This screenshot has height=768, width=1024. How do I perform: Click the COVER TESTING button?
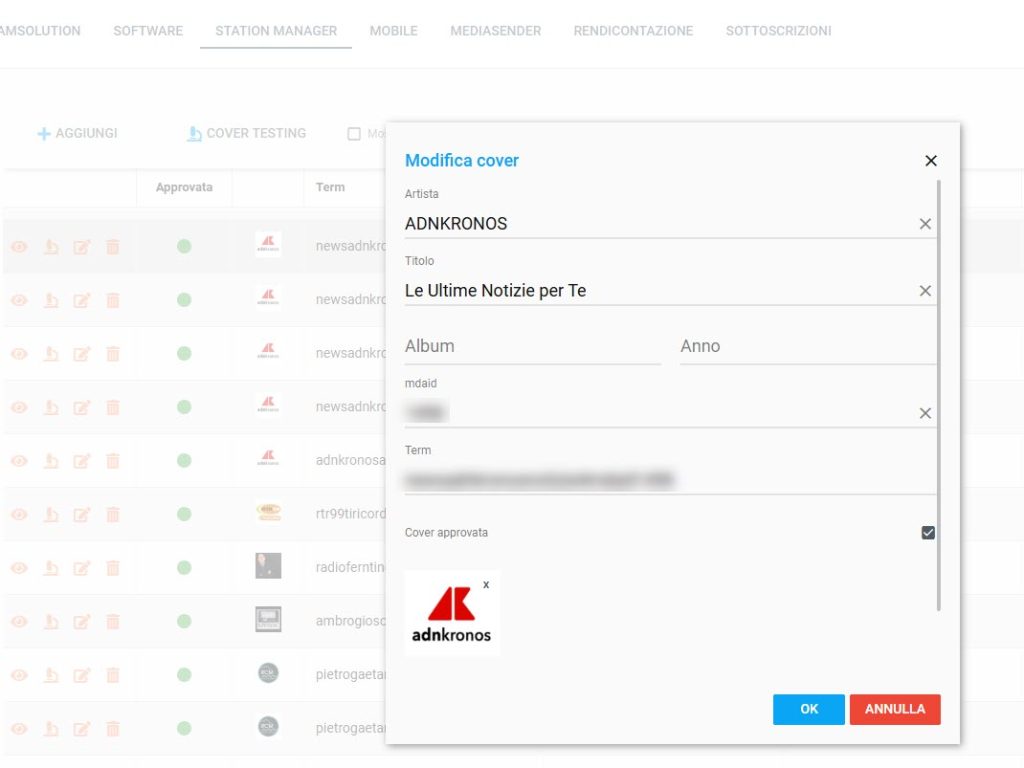(x=247, y=134)
